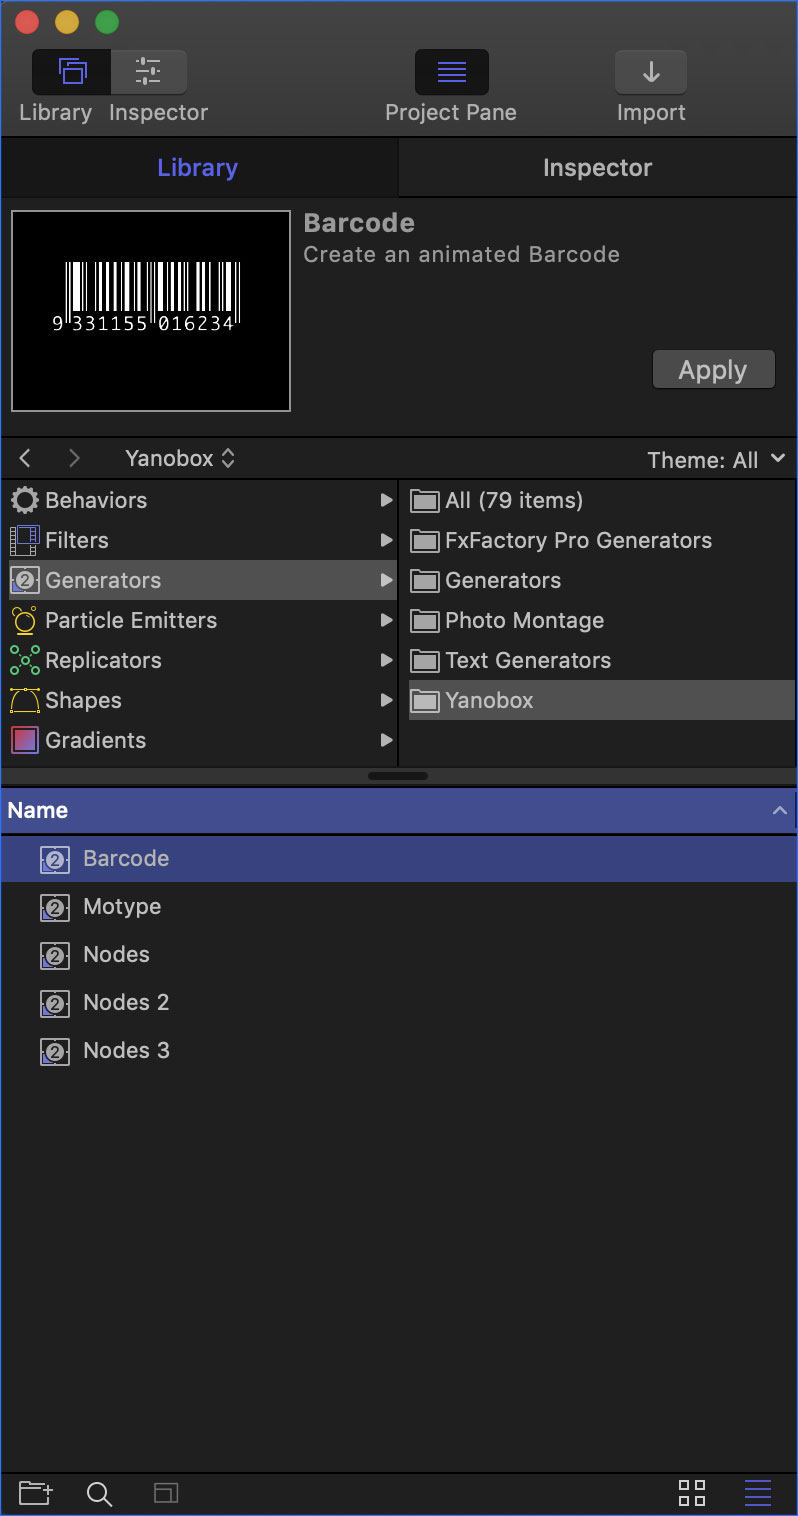The height and width of the screenshot is (1516, 798).
Task: Switch to the Inspector tab
Action: (597, 168)
